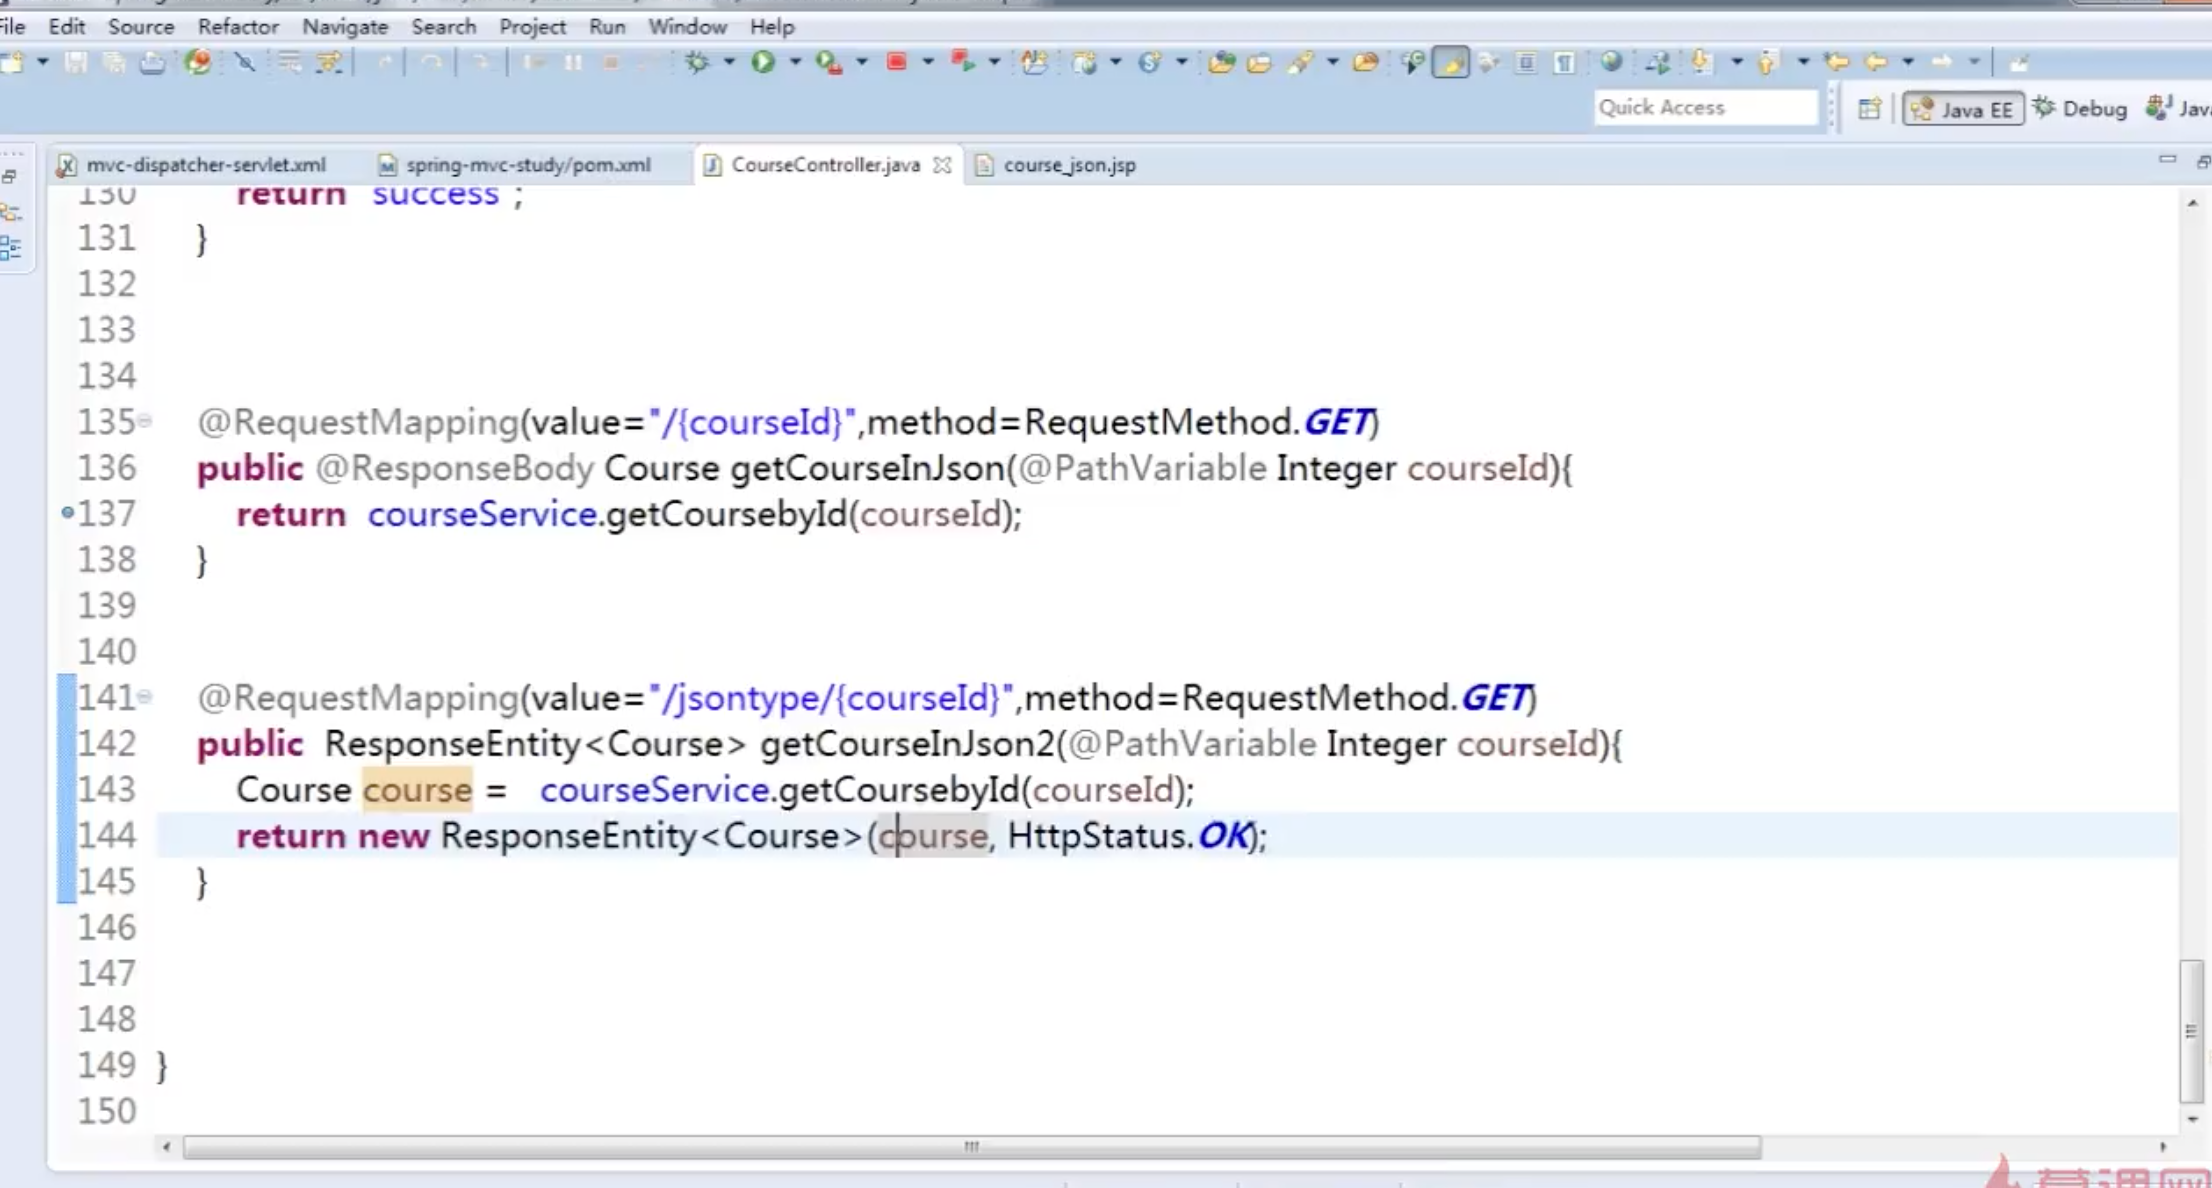Click highlighted 'course' variable on line 143
This screenshot has height=1188, width=2212.
417,790
